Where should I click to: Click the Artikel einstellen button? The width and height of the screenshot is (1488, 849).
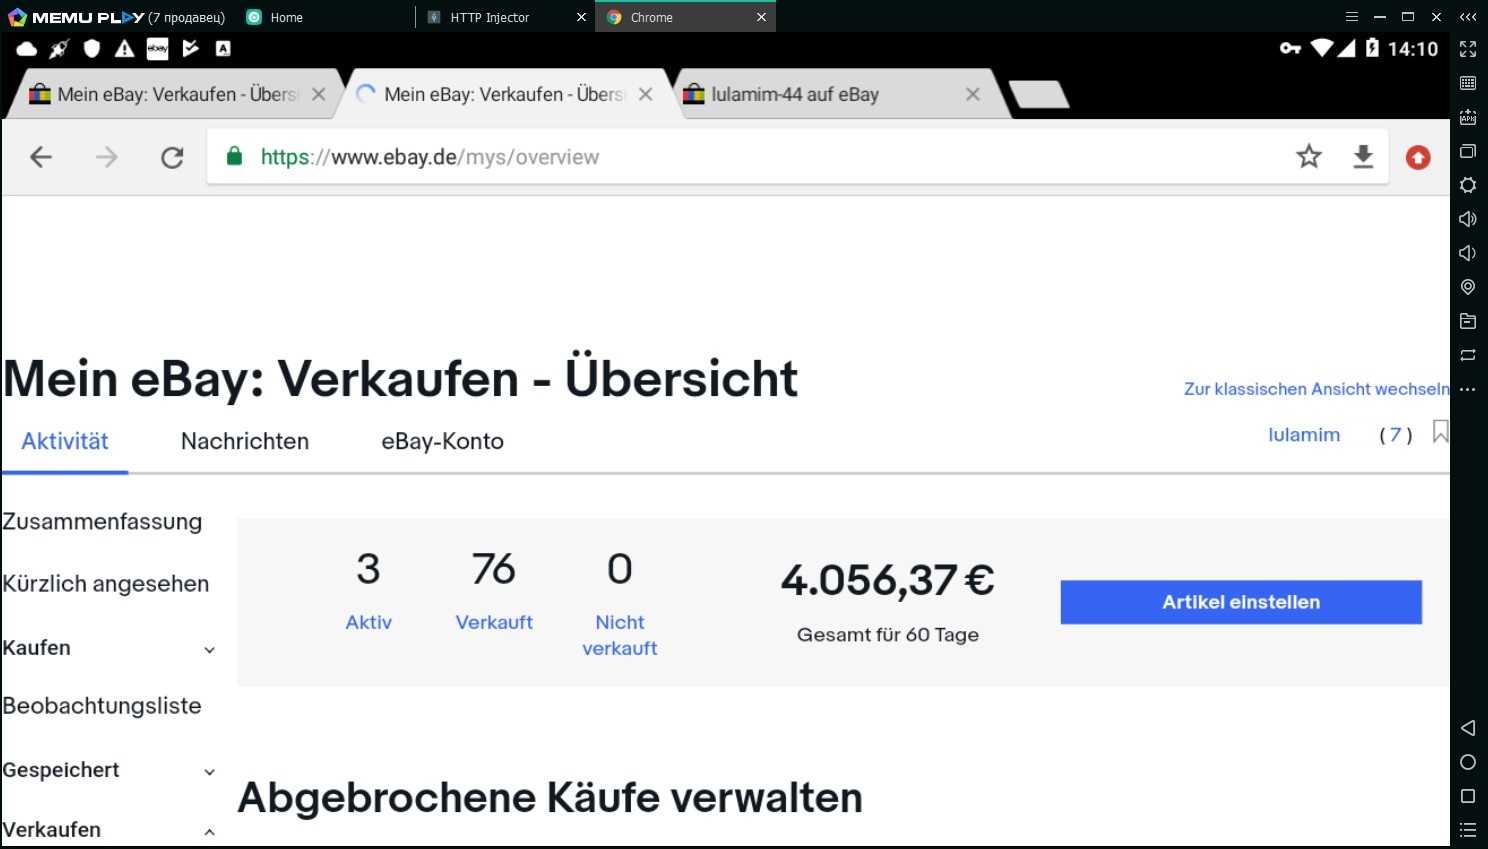1241,602
